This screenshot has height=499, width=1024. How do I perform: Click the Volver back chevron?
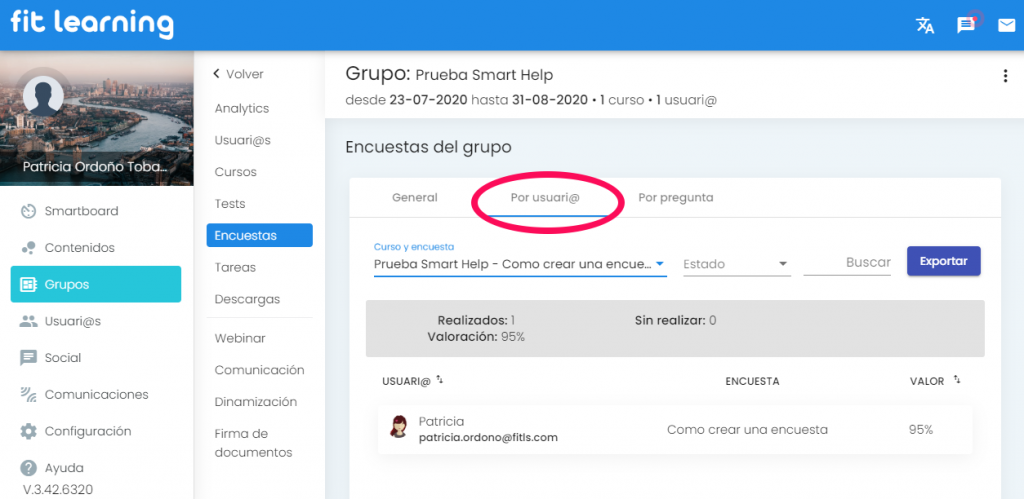(x=216, y=74)
